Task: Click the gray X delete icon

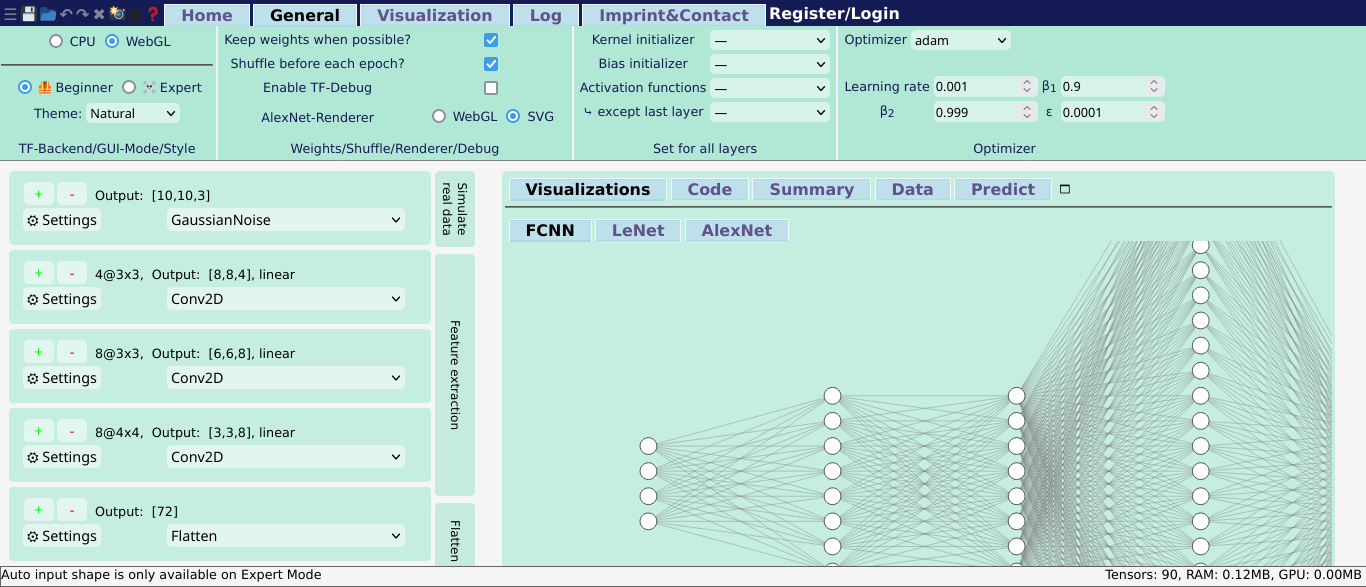Action: coord(99,14)
